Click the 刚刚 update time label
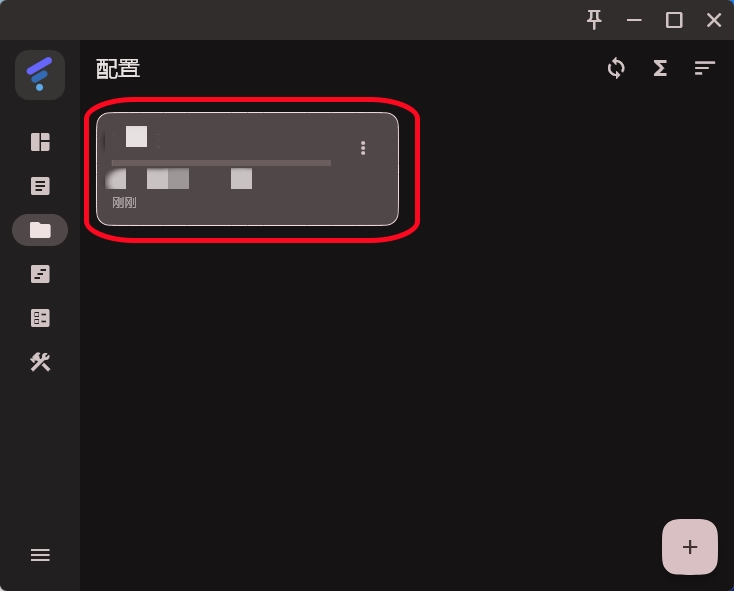Image resolution: width=734 pixels, height=591 pixels. click(124, 203)
